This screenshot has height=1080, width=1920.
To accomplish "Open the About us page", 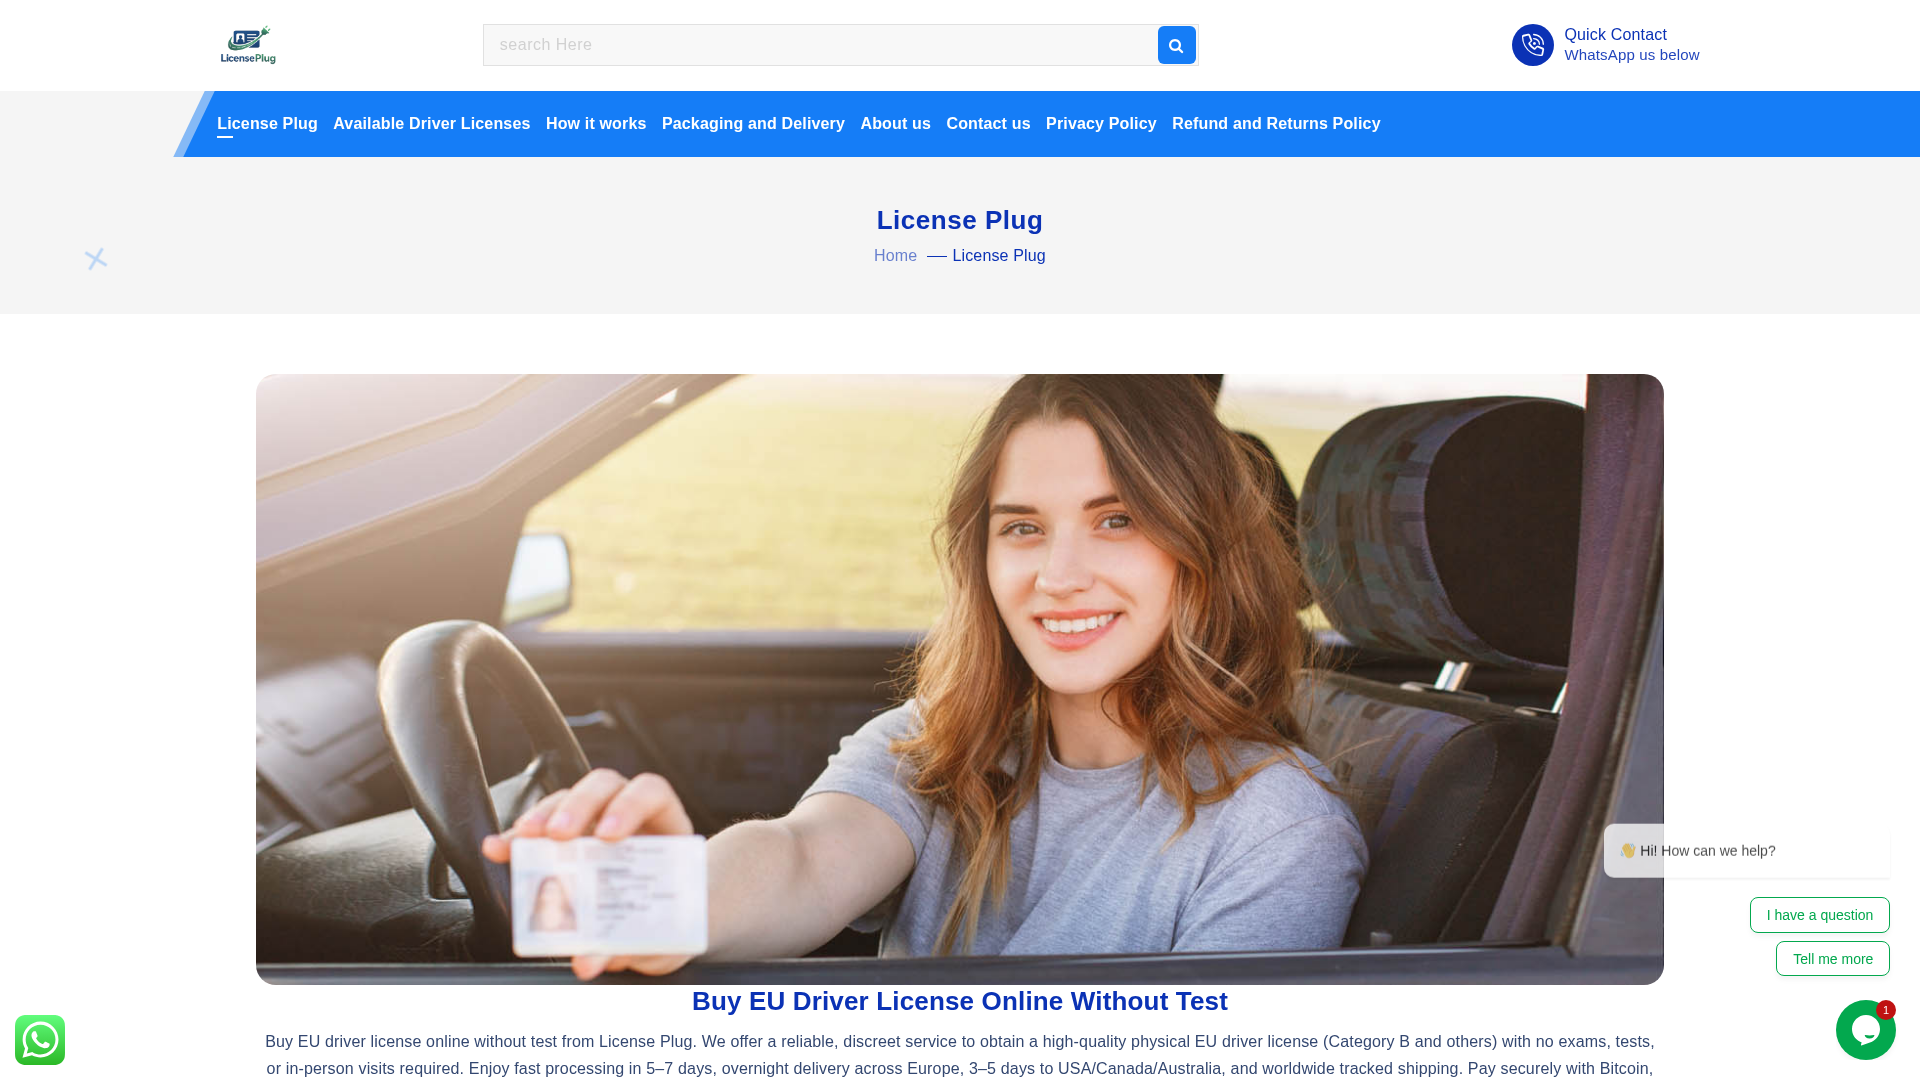I will (895, 124).
